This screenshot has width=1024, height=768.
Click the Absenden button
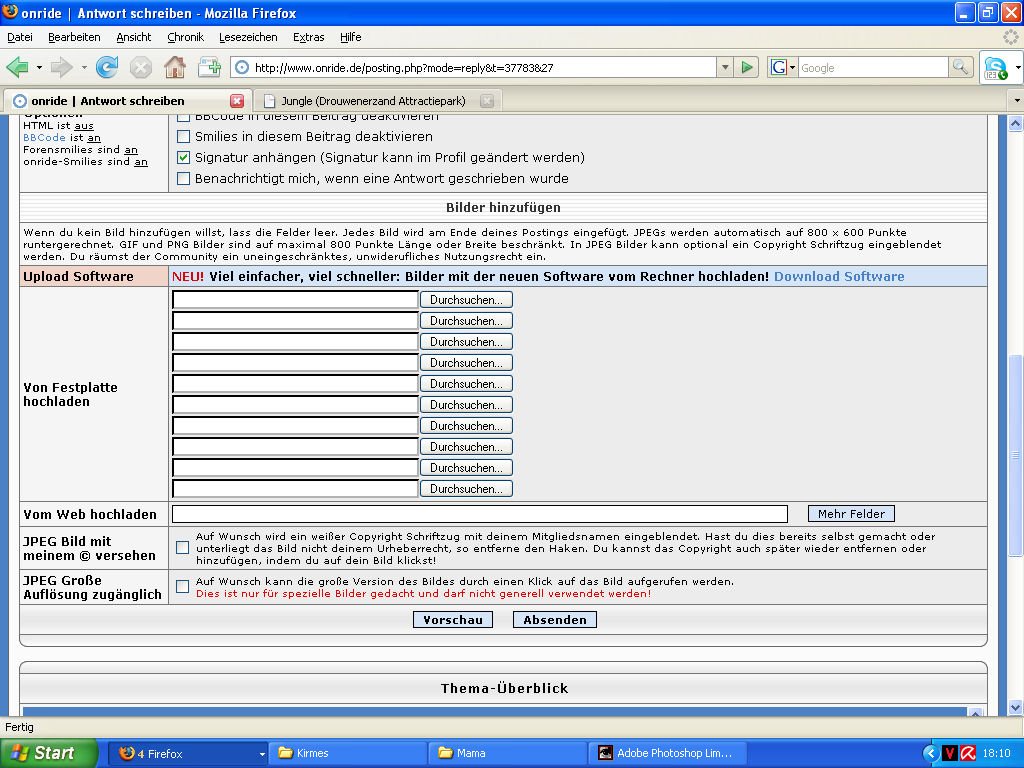pos(554,619)
